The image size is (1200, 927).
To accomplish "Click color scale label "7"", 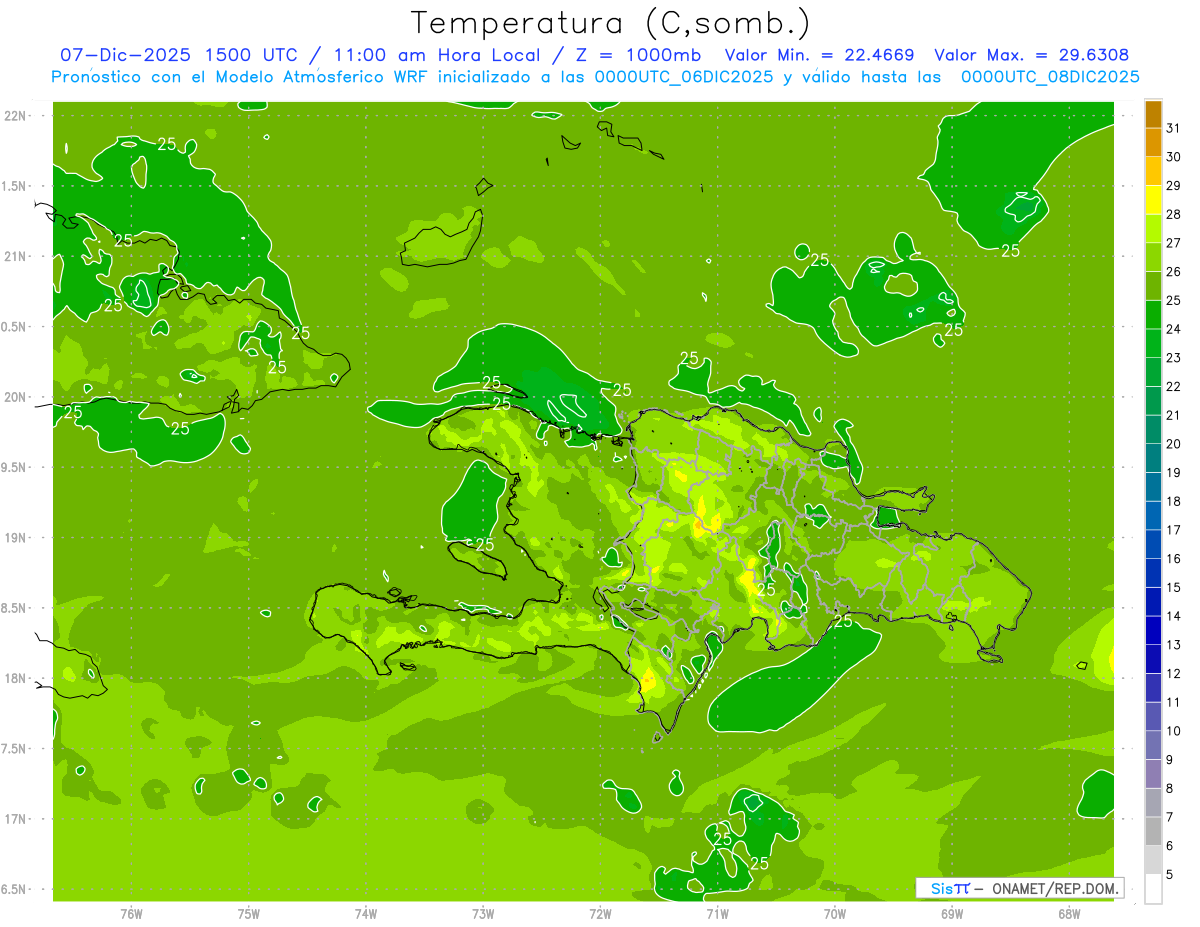I will point(1169,817).
